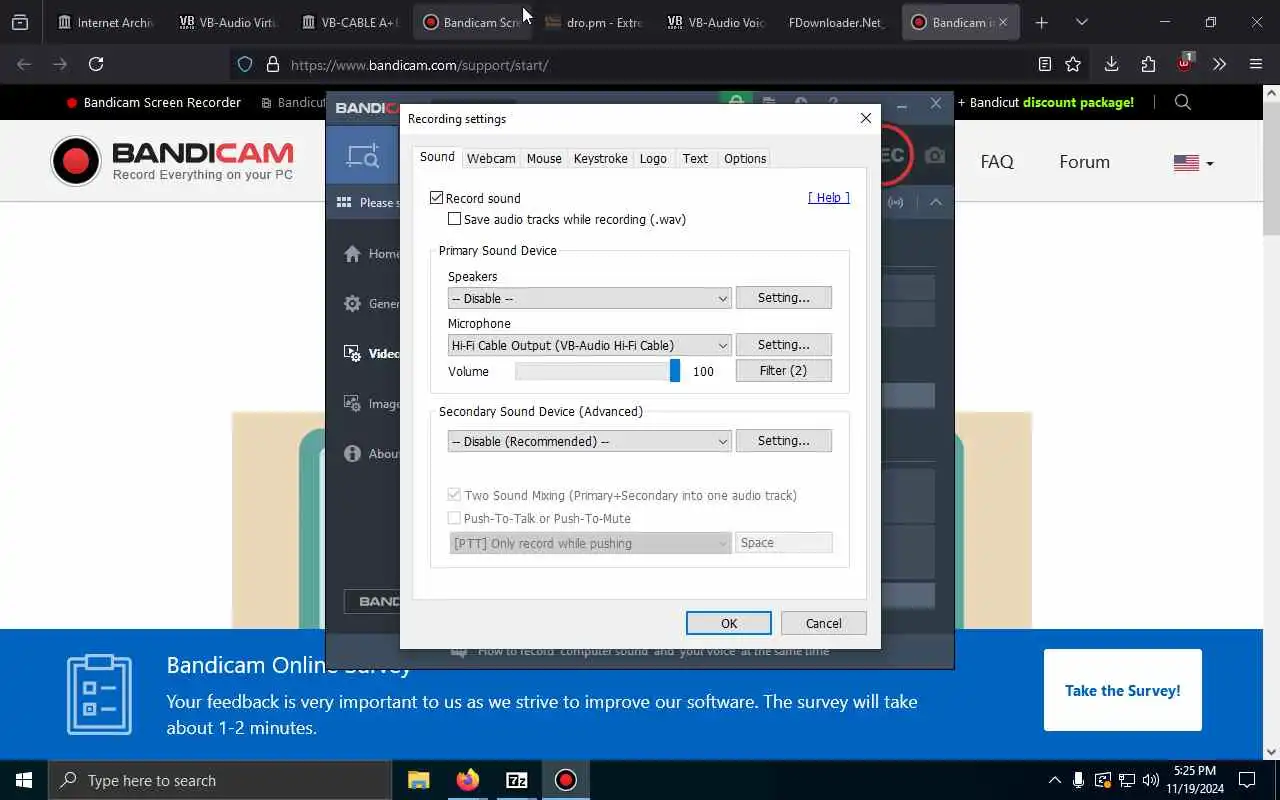Click the uBlock Origin extension icon
The width and height of the screenshot is (1280, 800).
coord(1184,63)
